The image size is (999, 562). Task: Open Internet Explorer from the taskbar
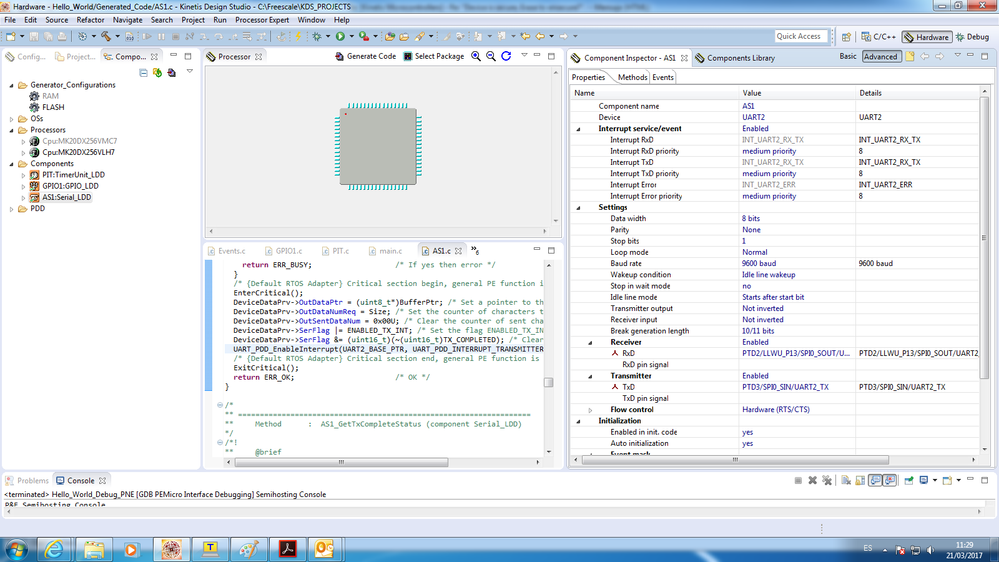(x=55, y=548)
